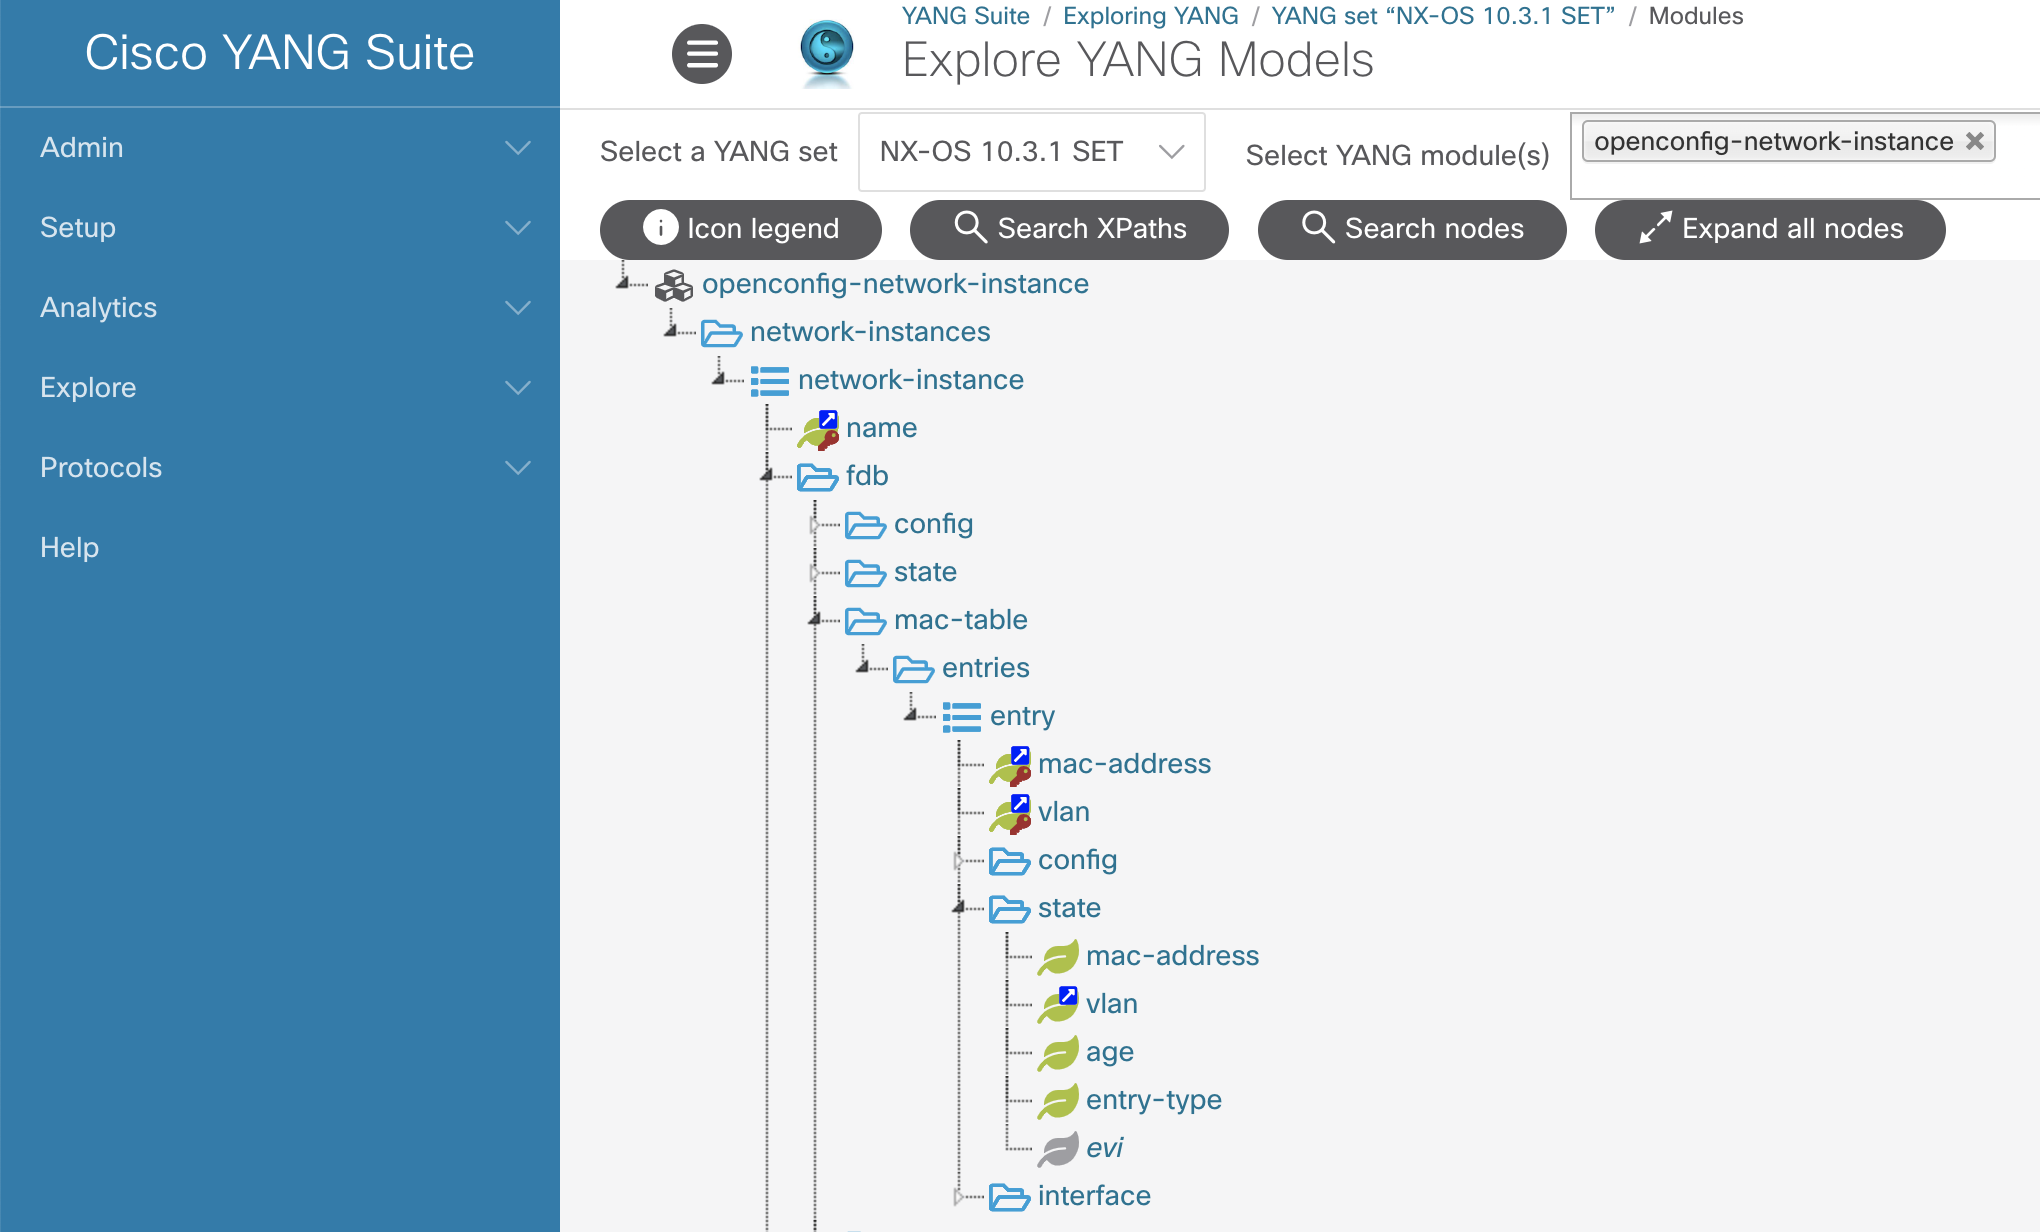Click the fdb folder icon
Image resolution: width=2040 pixels, height=1232 pixels.
pos(817,477)
